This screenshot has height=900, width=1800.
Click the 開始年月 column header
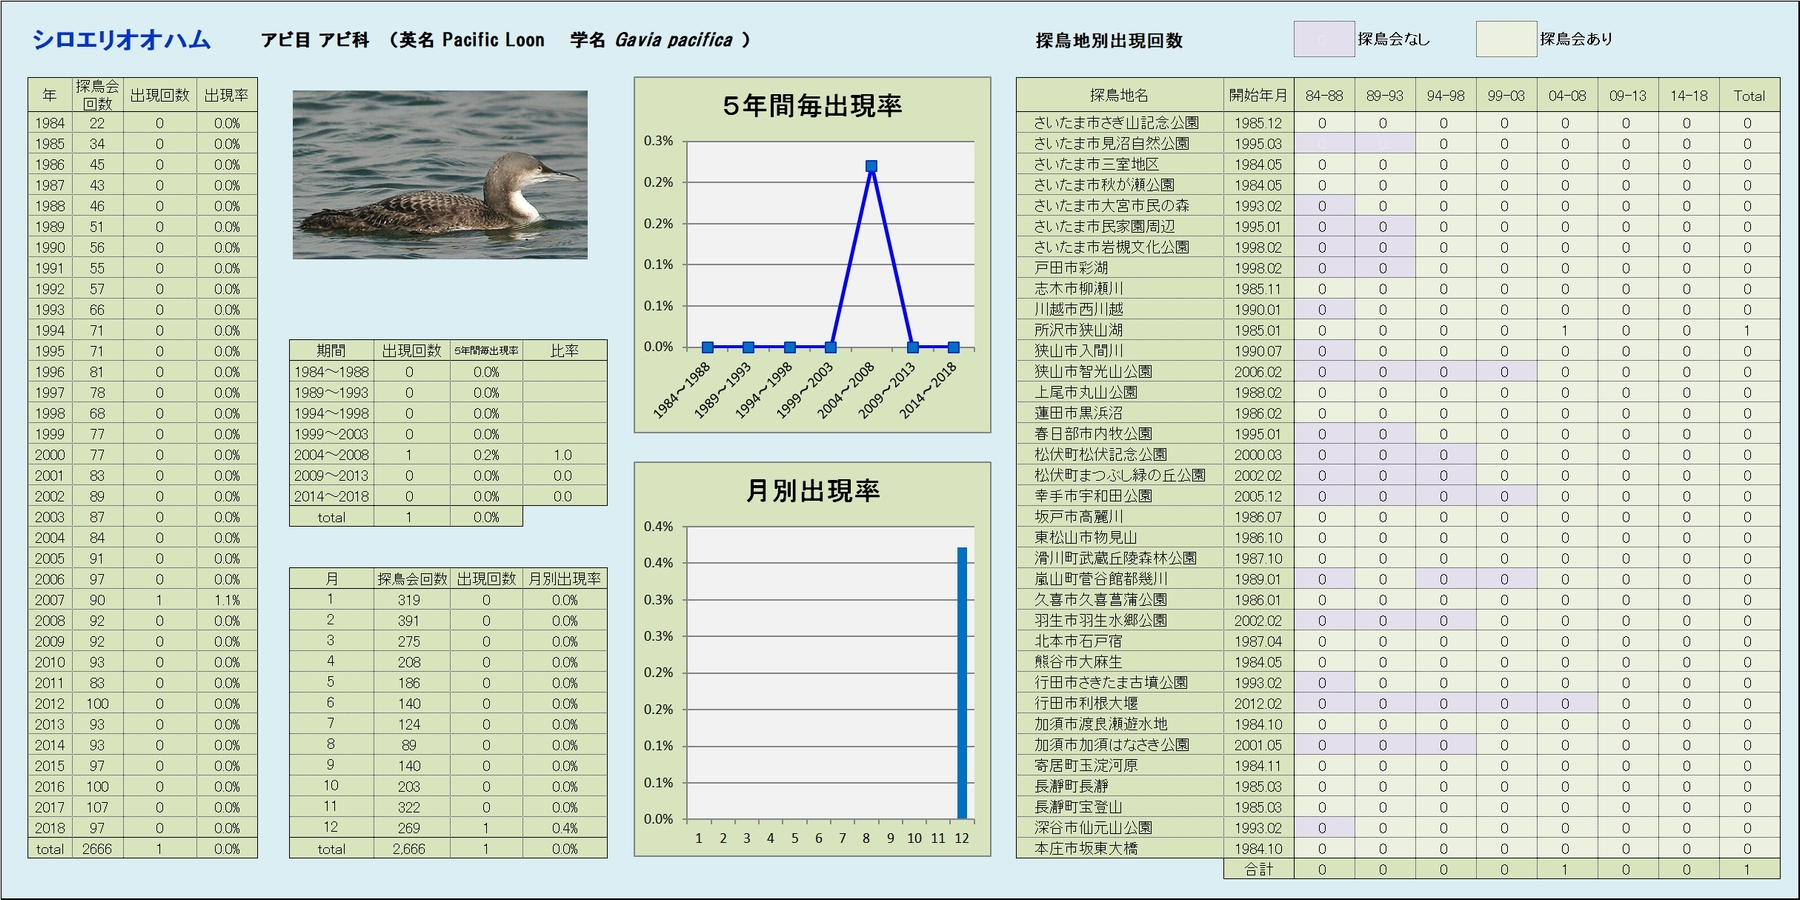point(1258,96)
